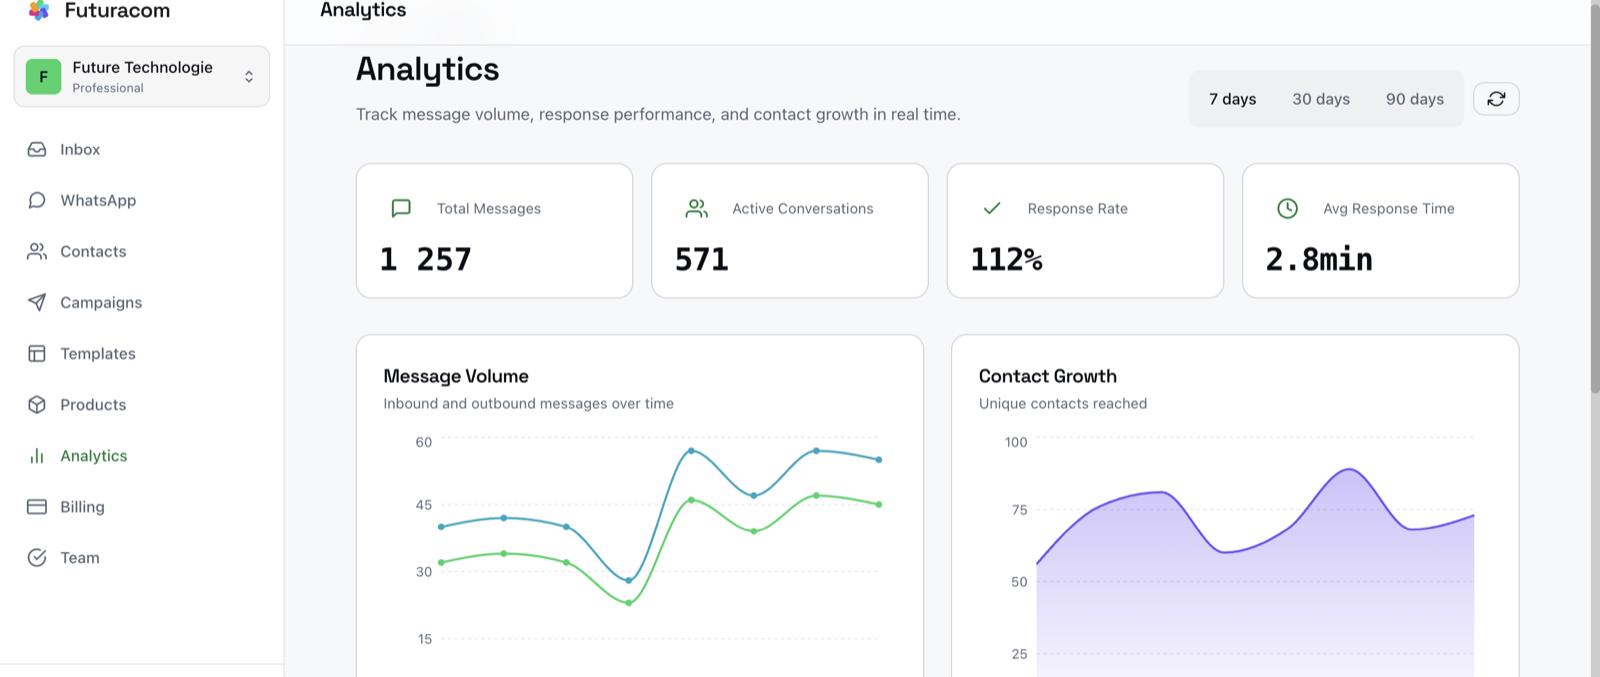The image size is (1600, 677).
Task: Click the Billing credit card icon
Action: [37, 506]
